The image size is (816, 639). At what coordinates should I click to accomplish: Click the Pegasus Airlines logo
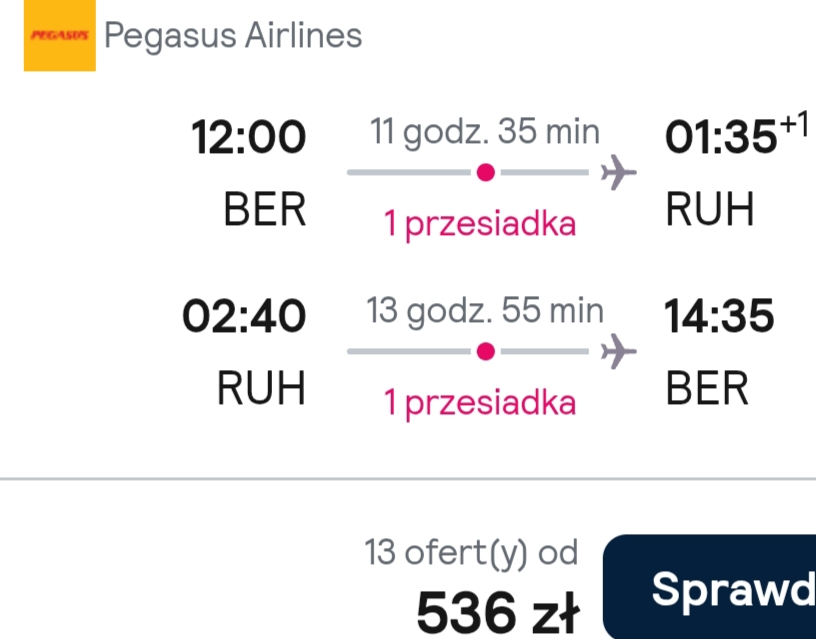(60, 35)
